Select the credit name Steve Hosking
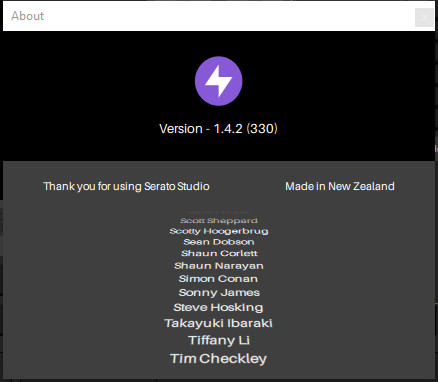The height and width of the screenshot is (382, 438). coord(218,307)
